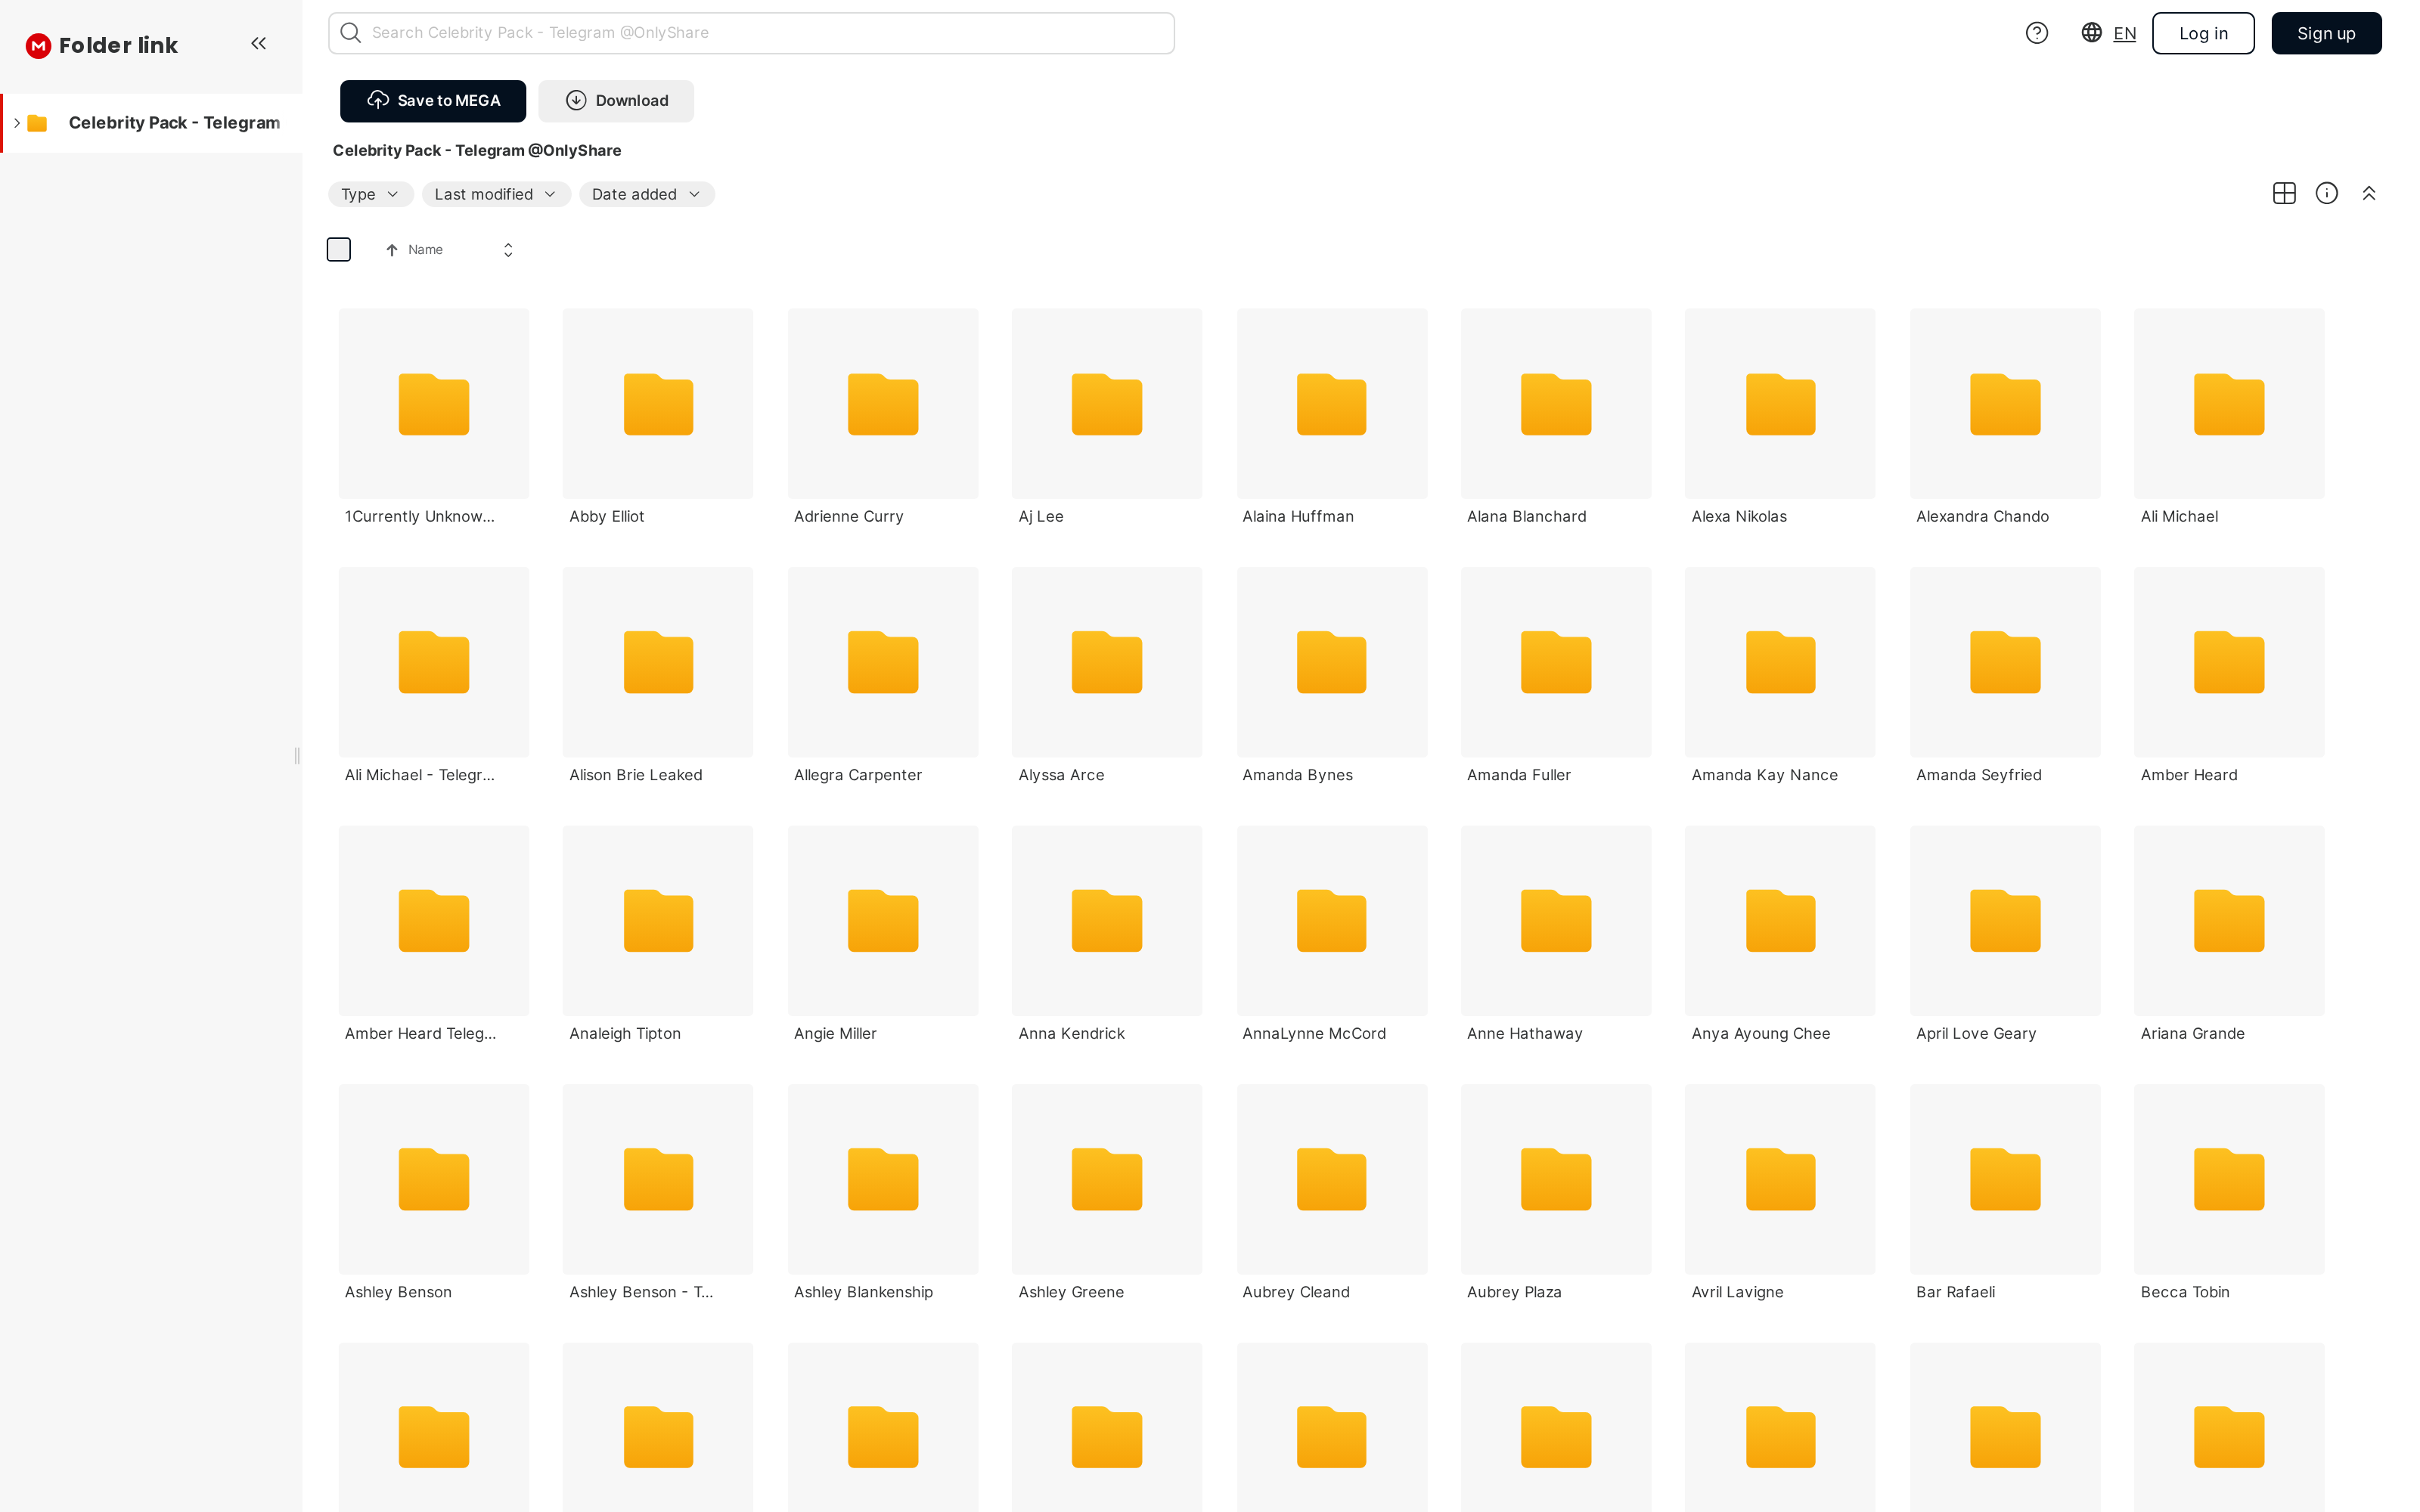
Task: Select the "Amanda Bynes" folder name
Action: 1297,775
